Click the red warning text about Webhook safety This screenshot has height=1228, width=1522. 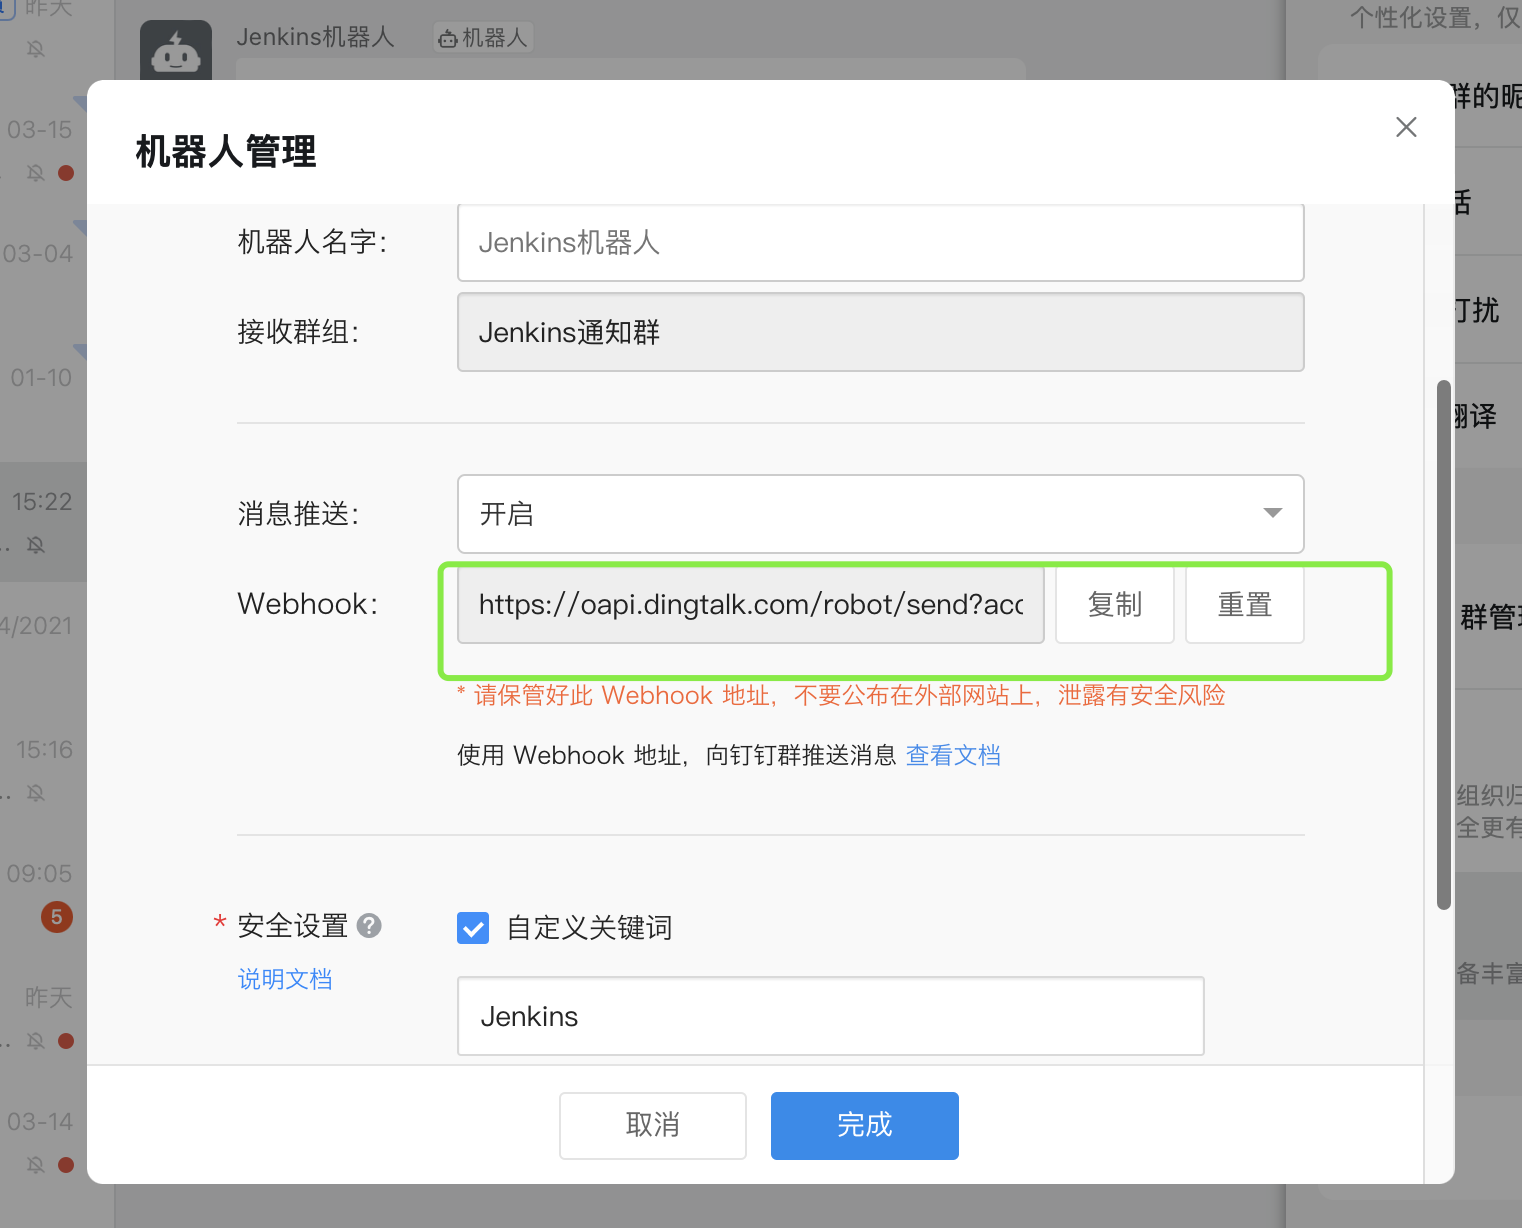841,695
